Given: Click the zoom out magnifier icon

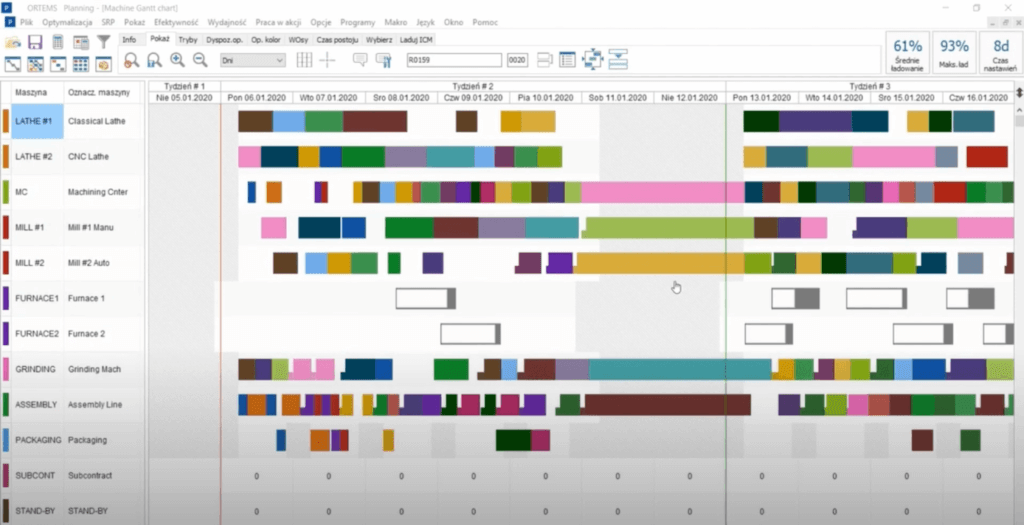Looking at the screenshot, I should tap(199, 60).
